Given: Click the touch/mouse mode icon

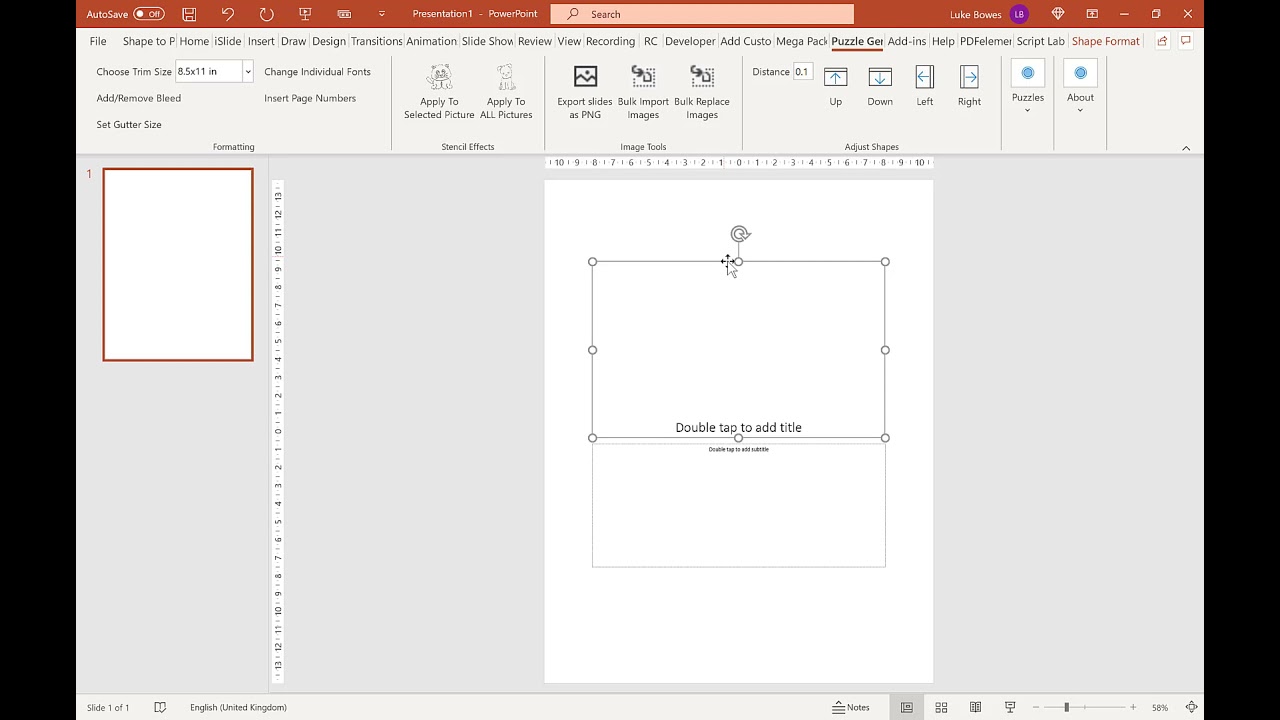Looking at the screenshot, I should point(345,14).
